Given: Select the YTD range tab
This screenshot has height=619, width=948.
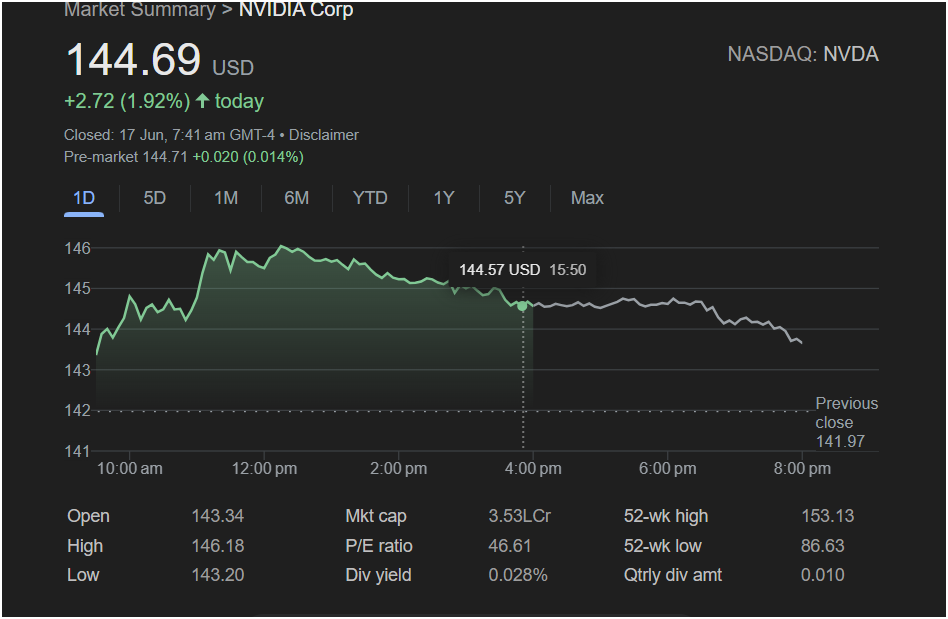Looking at the screenshot, I should (x=370, y=198).
